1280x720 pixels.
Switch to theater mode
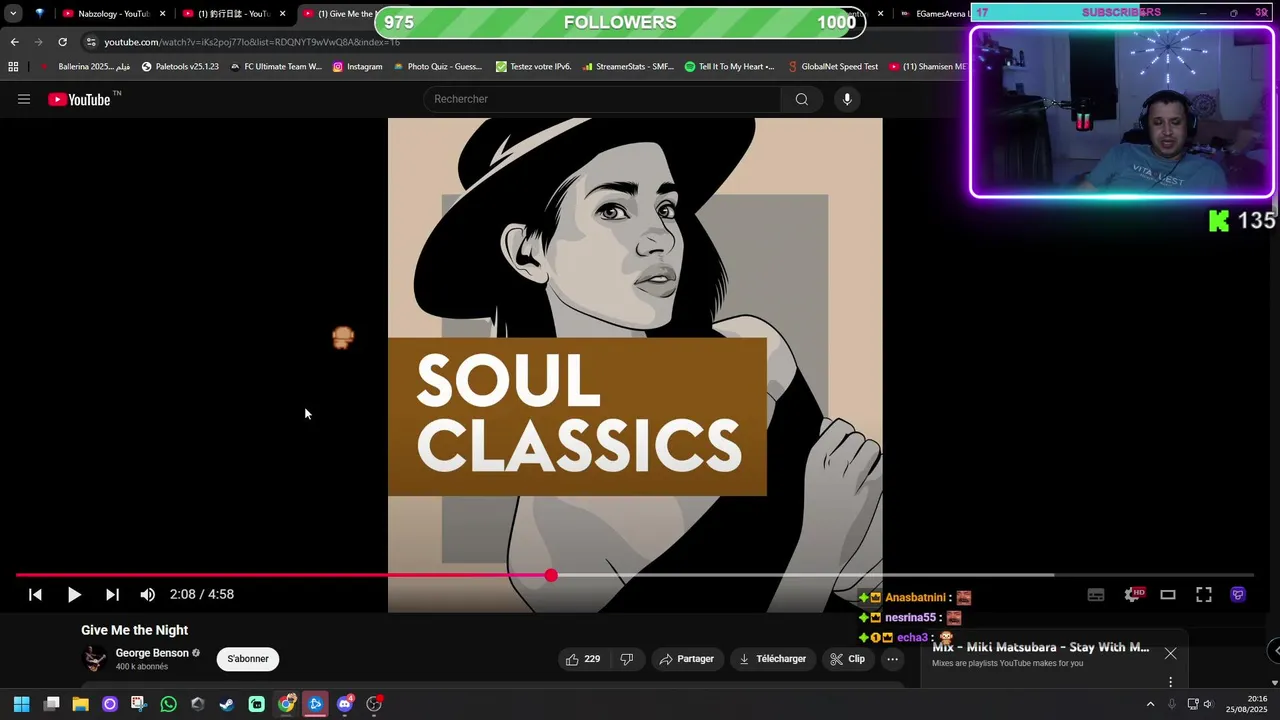coord(1168,594)
